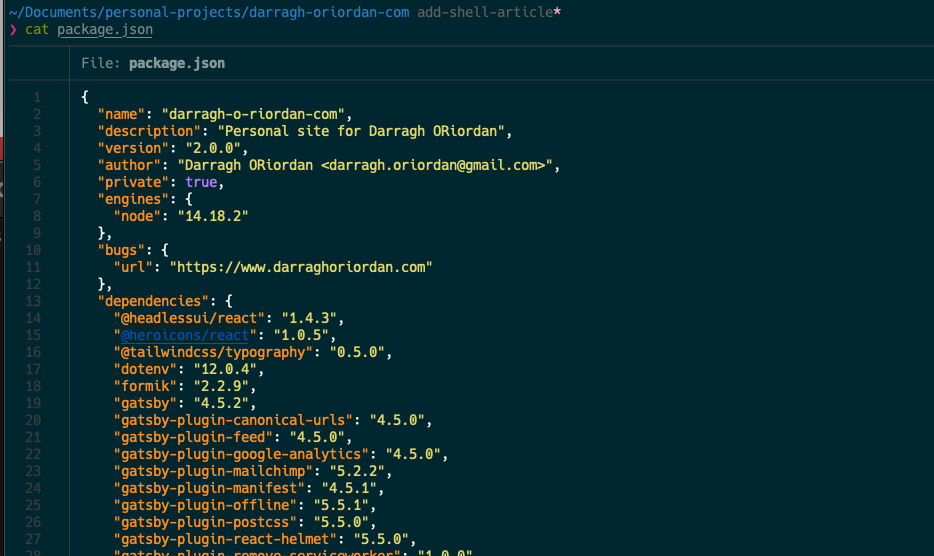Click the cat command word

pyautogui.click(x=37, y=30)
